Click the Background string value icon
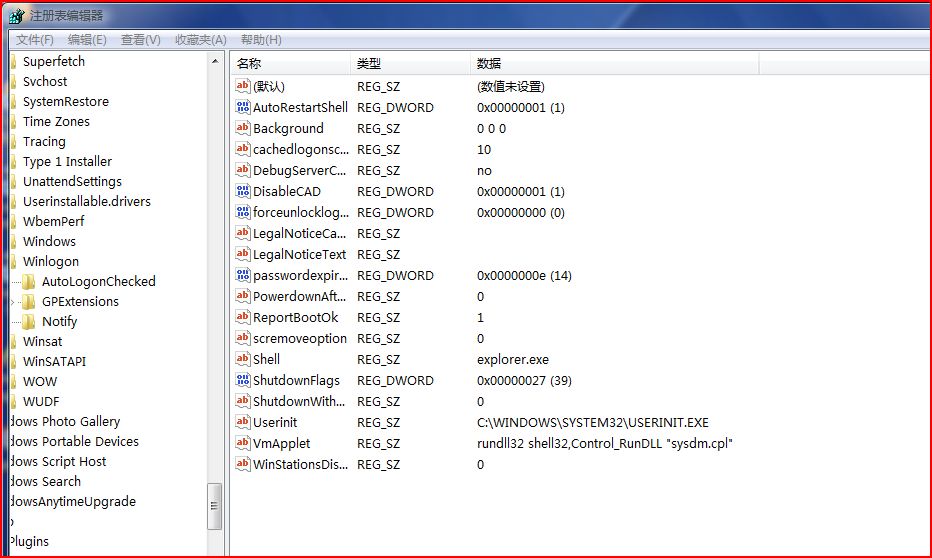This screenshot has width=932, height=558. pos(243,128)
